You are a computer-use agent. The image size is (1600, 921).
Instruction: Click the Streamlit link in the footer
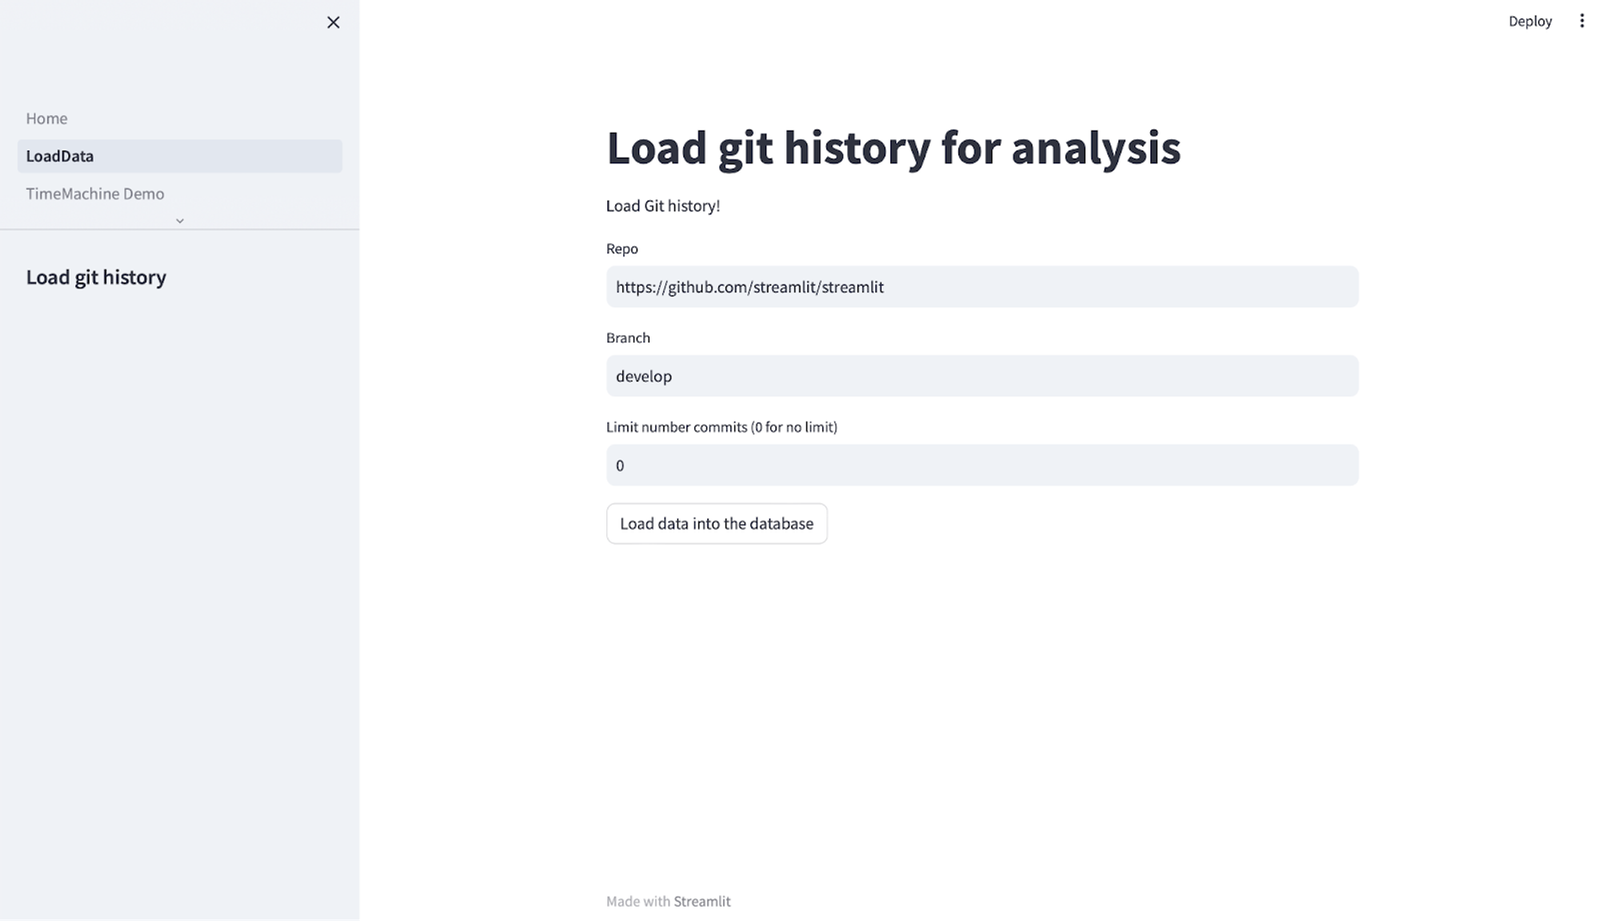coord(702,901)
